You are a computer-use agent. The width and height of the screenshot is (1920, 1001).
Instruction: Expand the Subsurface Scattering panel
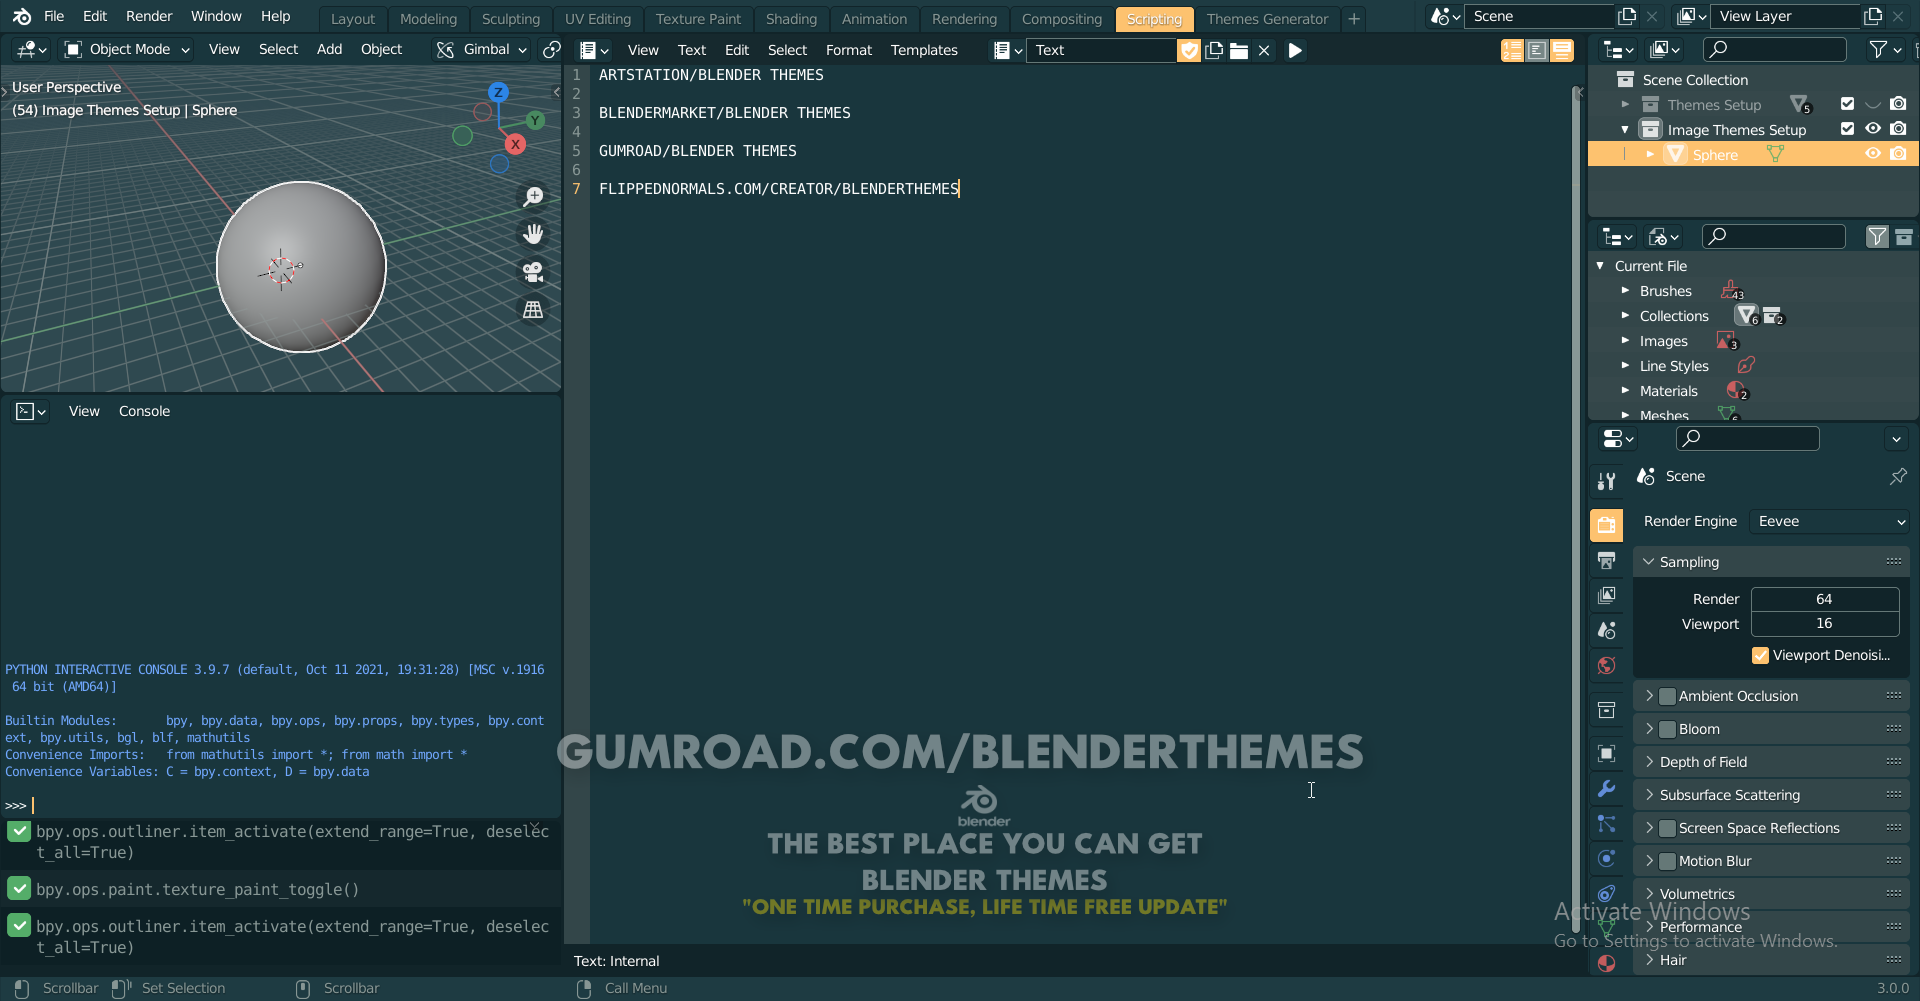tap(1648, 795)
